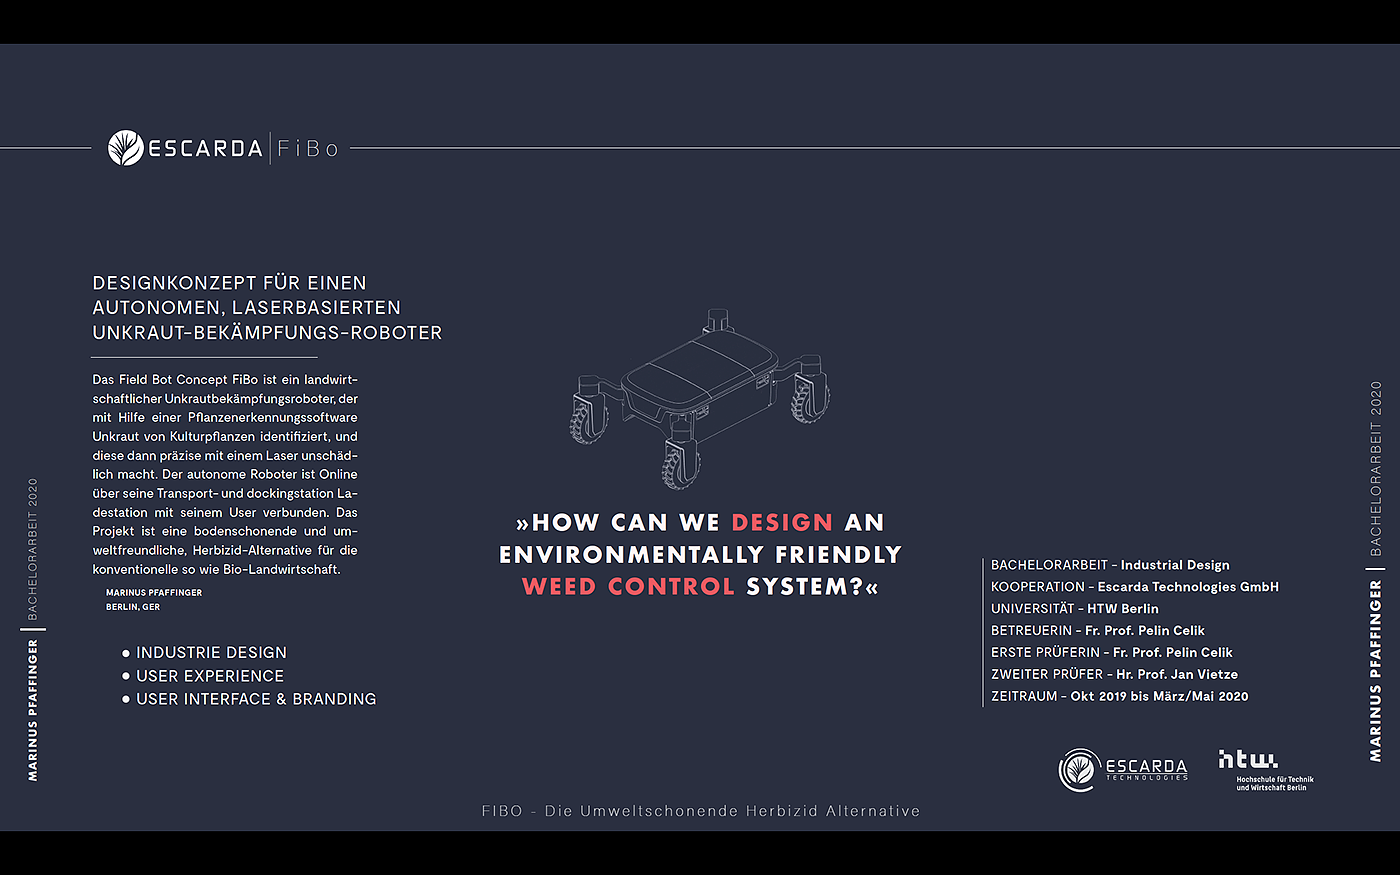Image resolution: width=1400 pixels, height=875 pixels.
Task: Click the "UNIVERSITÄT - HTW Berlin" line
Action: [1075, 609]
